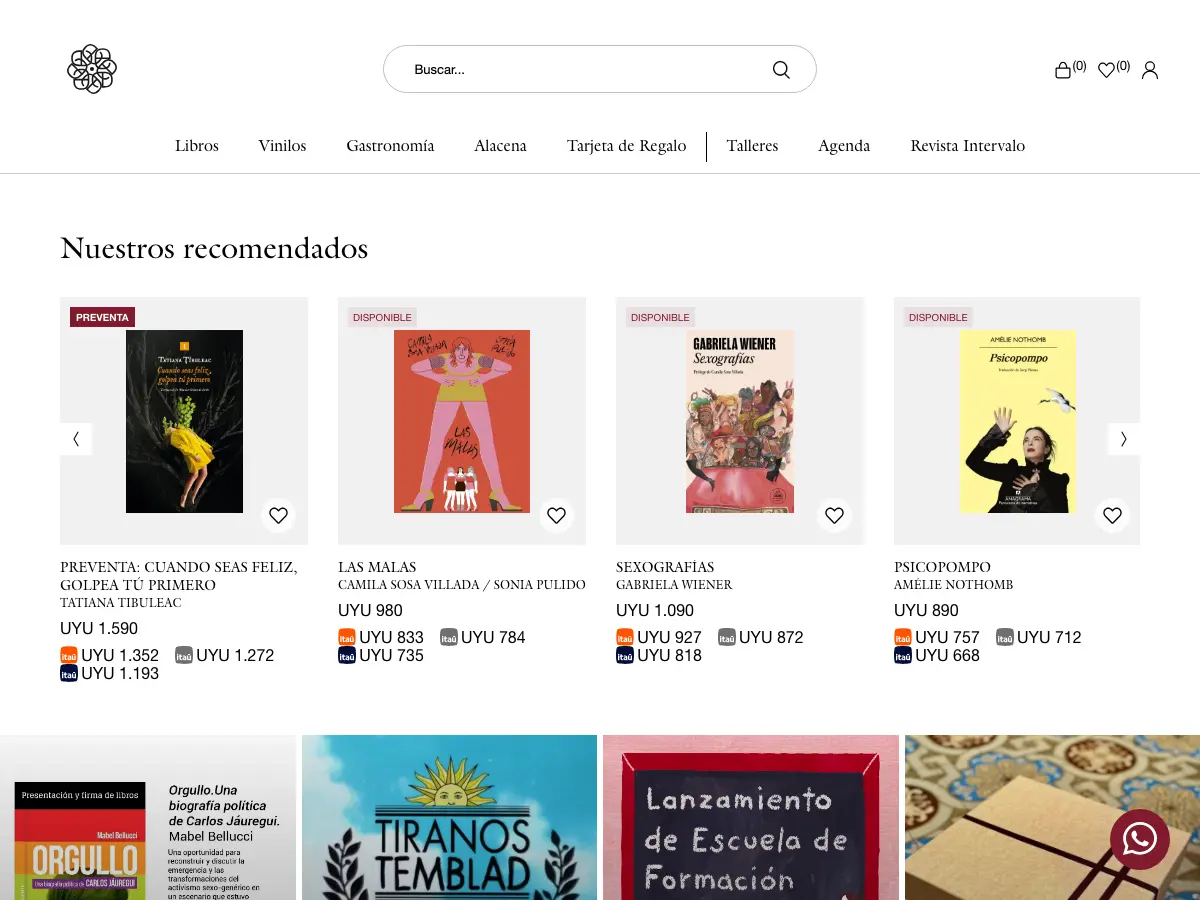The width and height of the screenshot is (1200, 900).
Task: Show next recommended books arrow
Action: [1124, 439]
